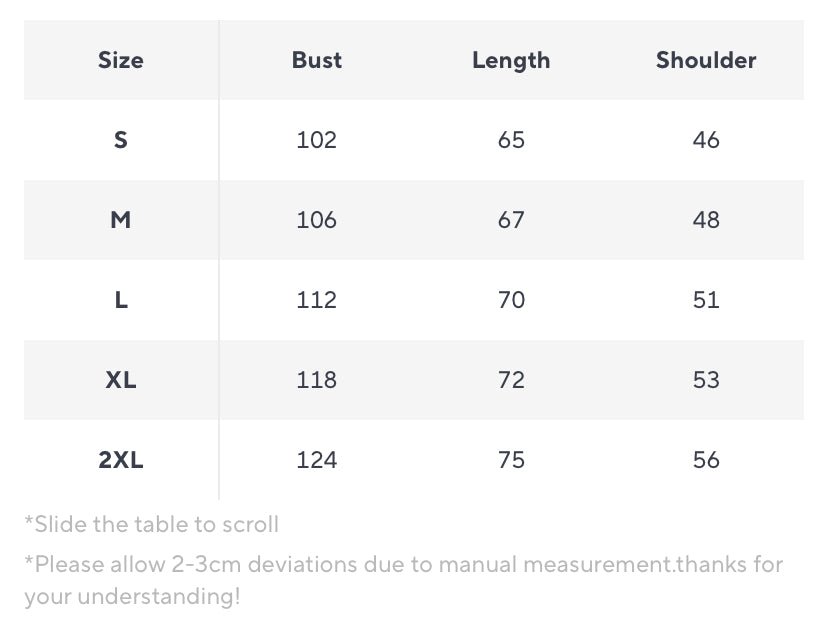This screenshot has width=828, height=630.
Task: Click bust value 102 for size S
Action: (x=316, y=140)
